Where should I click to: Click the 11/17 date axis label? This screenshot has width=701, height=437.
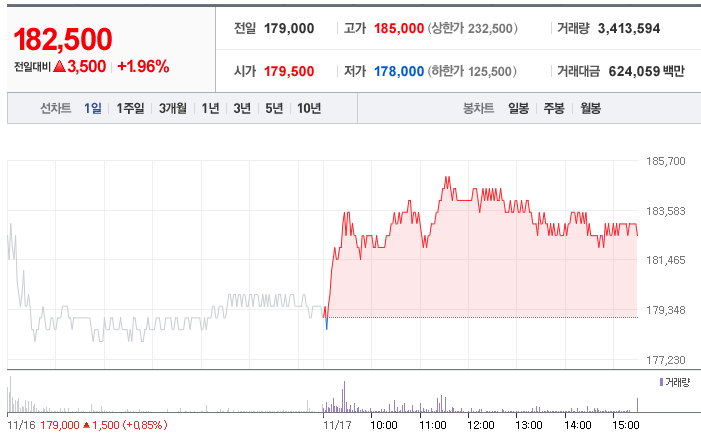338,425
